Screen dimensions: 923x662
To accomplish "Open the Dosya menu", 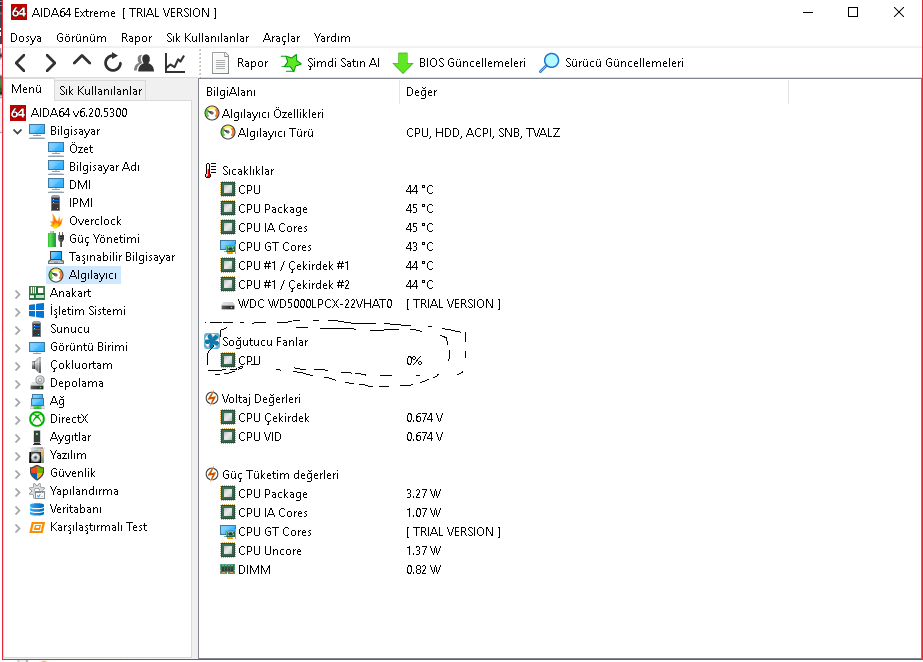I will (x=26, y=38).
